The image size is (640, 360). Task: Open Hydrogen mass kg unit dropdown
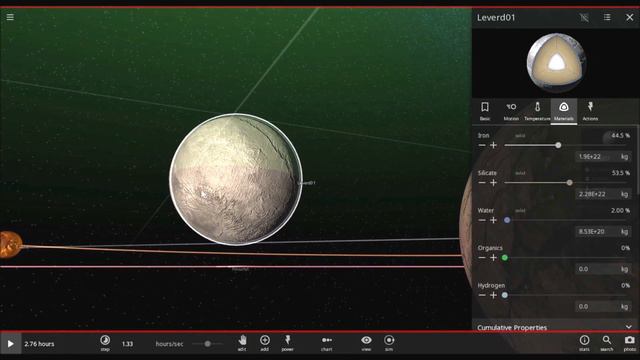click(624, 307)
